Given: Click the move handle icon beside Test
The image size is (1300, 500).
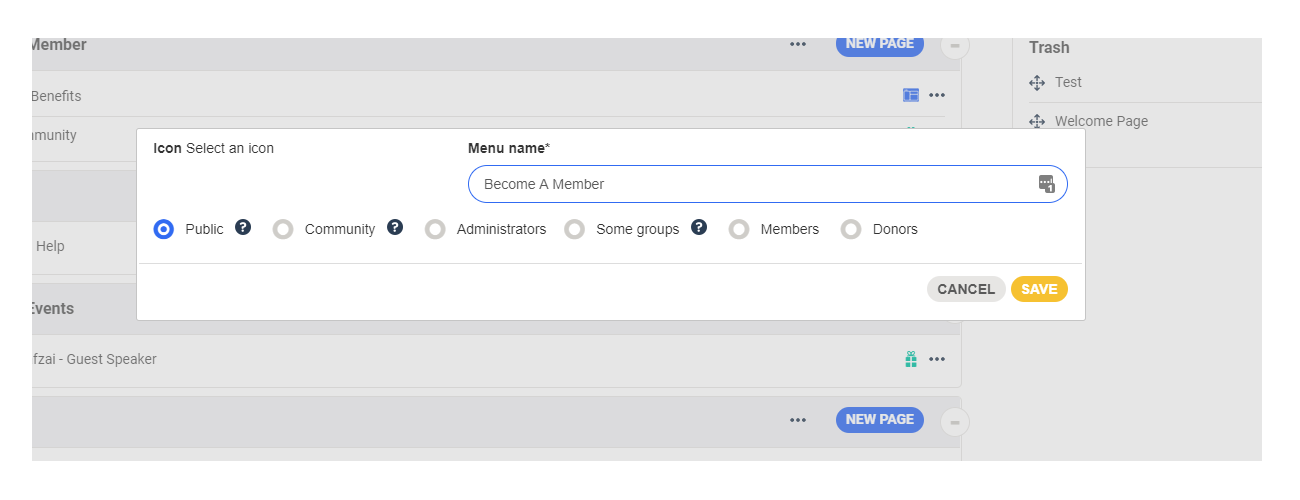Looking at the screenshot, I should click(1037, 83).
